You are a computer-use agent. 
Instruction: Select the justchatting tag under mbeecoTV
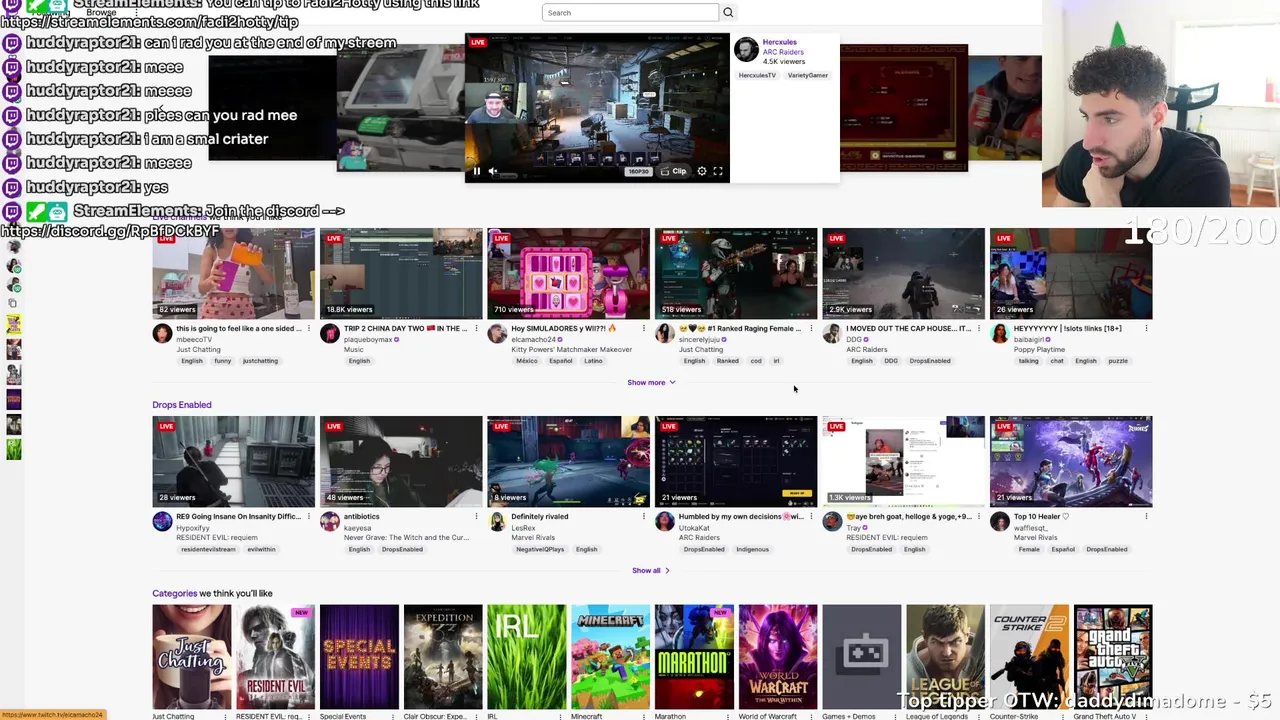click(260, 361)
